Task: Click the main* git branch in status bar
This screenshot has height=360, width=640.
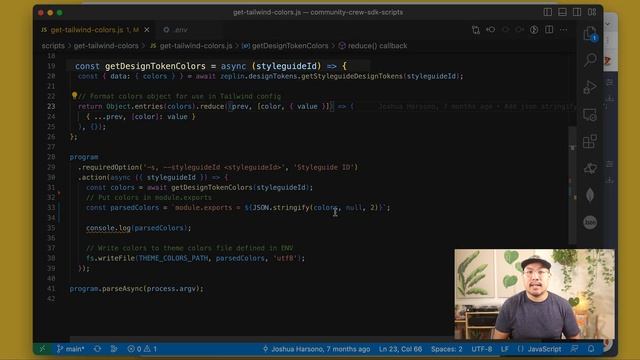Action: 71,349
